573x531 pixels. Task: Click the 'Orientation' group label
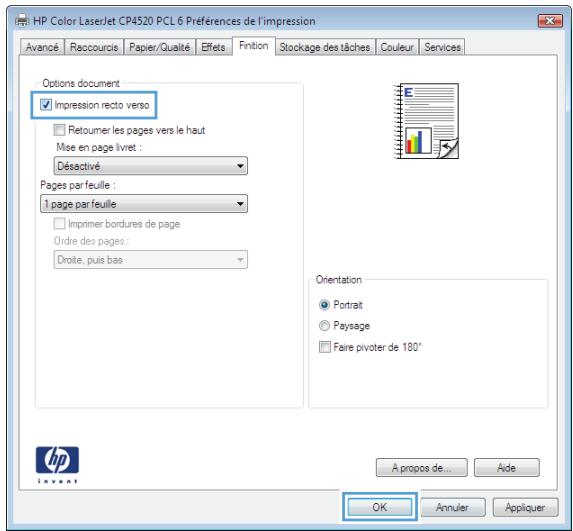(x=339, y=280)
